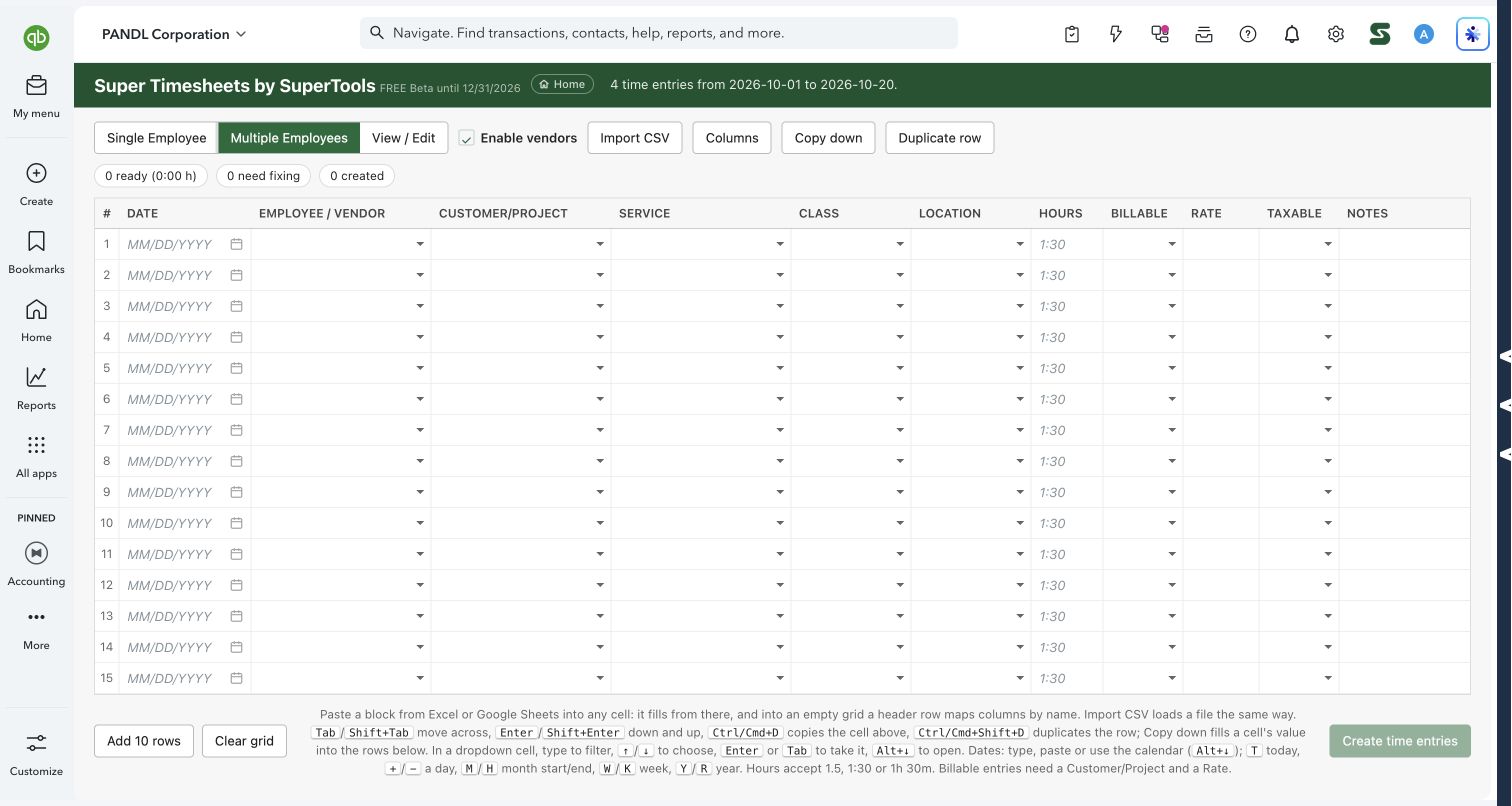The width and height of the screenshot is (1512, 806).
Task: Open calendar picker in row 1 date
Action: (237, 244)
